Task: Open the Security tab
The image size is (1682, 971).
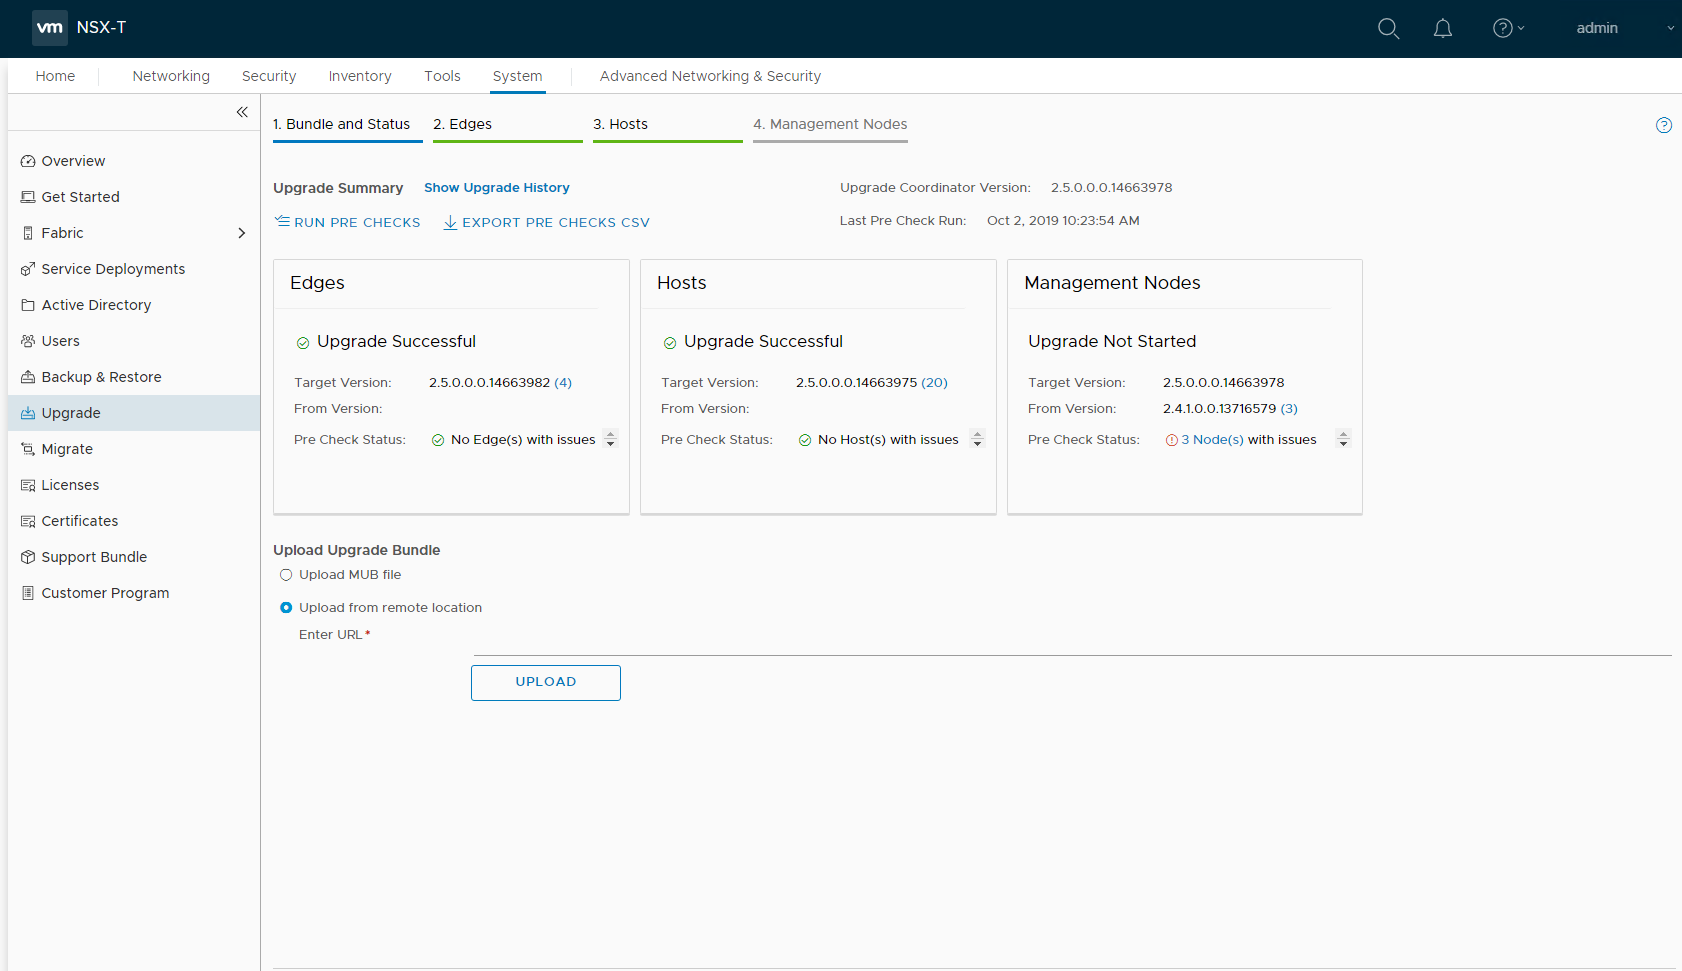Action: 269,76
